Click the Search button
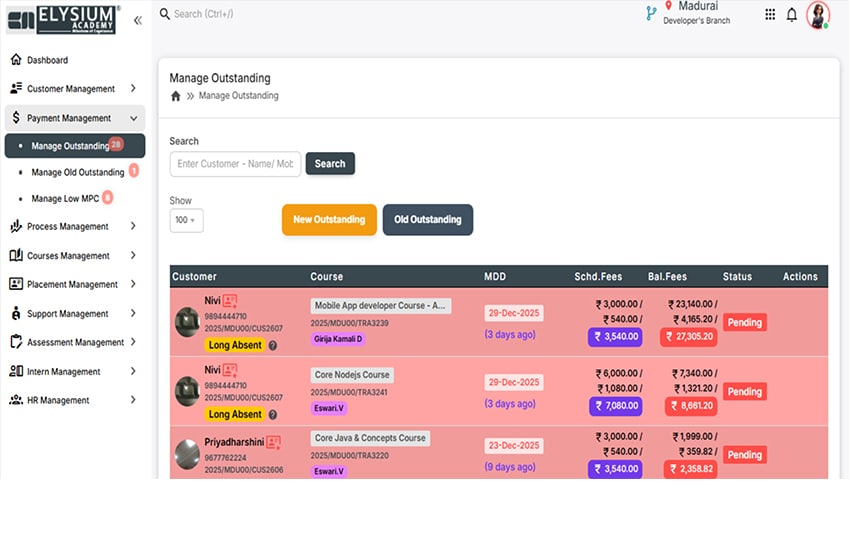Screen dimensions: 850x535 pyautogui.click(x=330, y=164)
